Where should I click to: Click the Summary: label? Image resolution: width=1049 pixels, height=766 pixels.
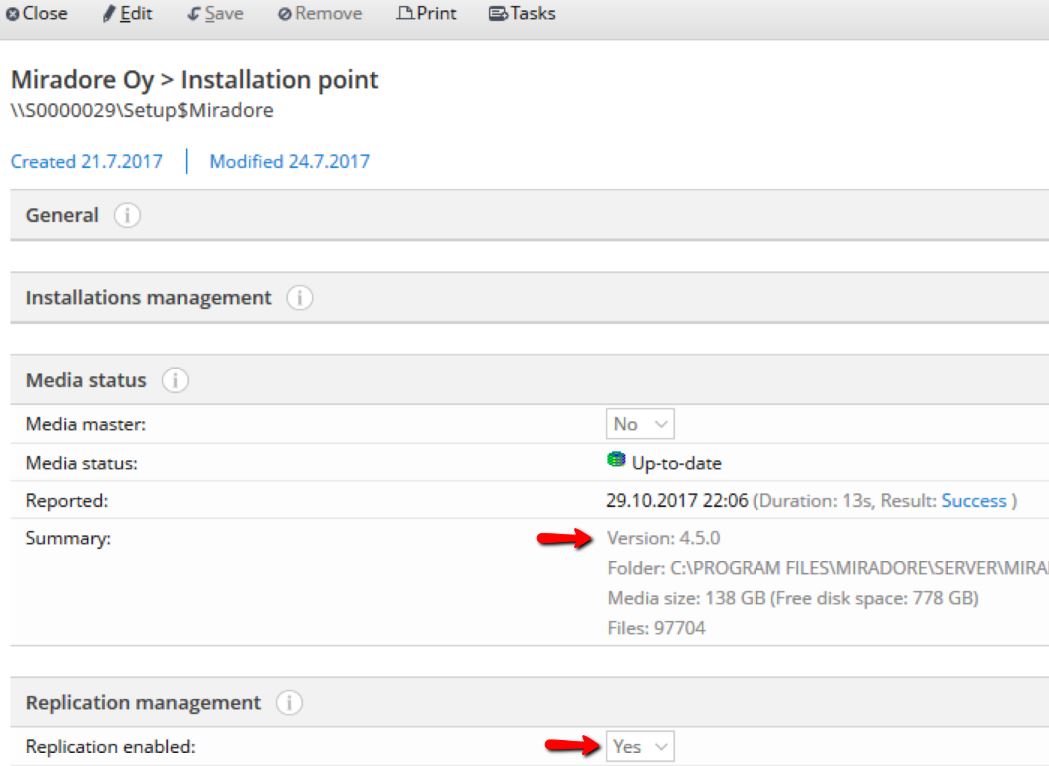[x=68, y=538]
